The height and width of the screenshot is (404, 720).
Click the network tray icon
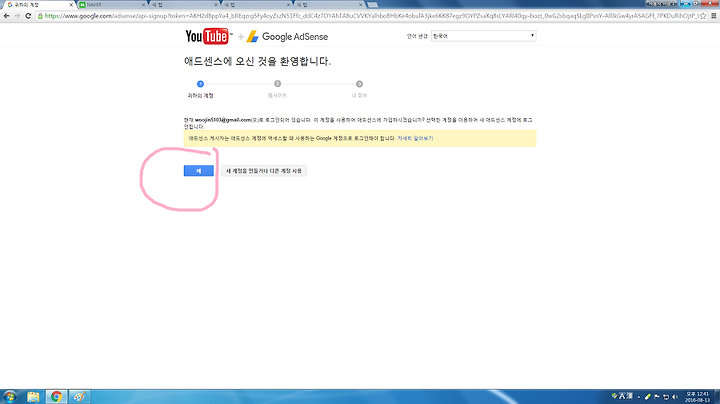(x=666, y=397)
